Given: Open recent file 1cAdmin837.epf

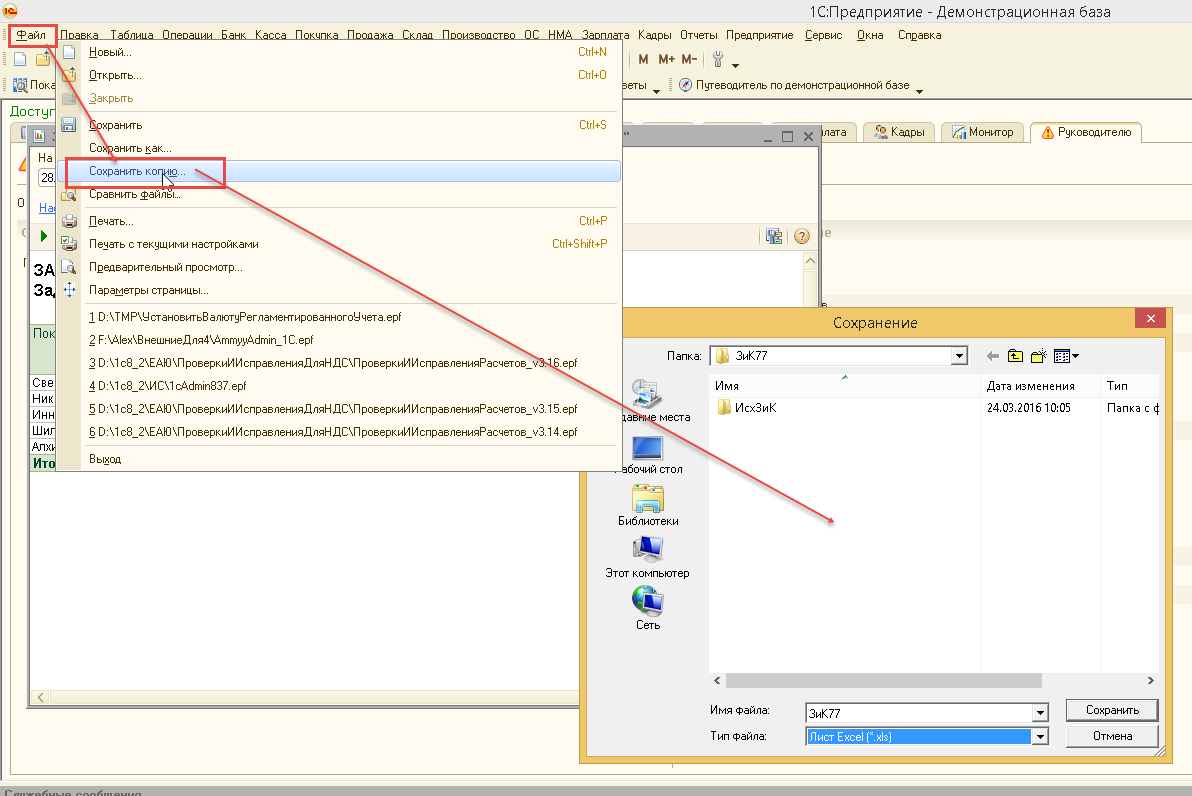Looking at the screenshot, I should click(x=339, y=385).
